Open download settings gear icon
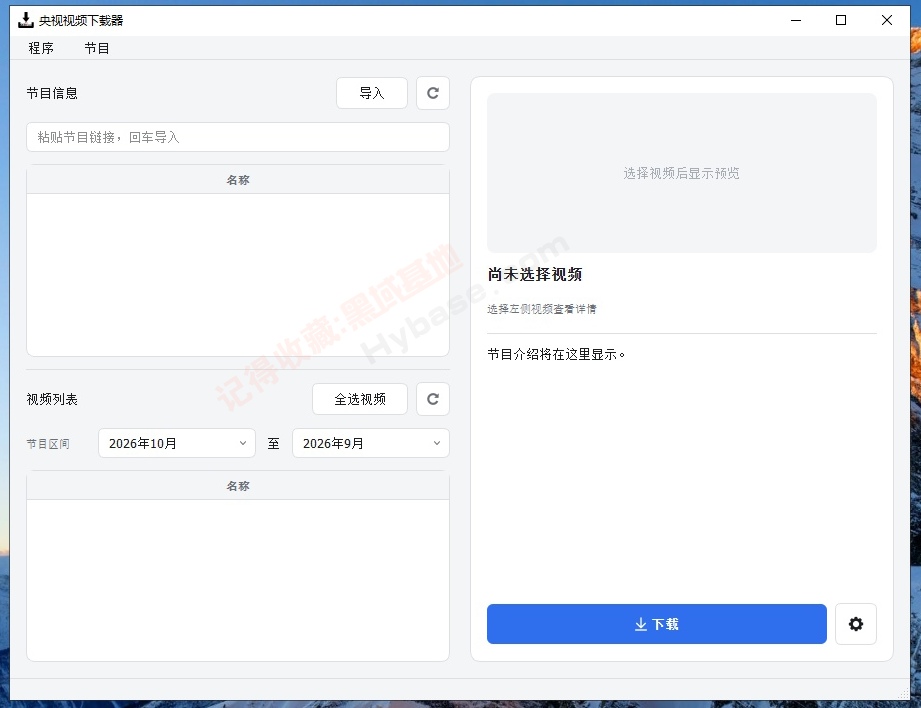Viewport: 921px width, 708px height. pyautogui.click(x=856, y=624)
